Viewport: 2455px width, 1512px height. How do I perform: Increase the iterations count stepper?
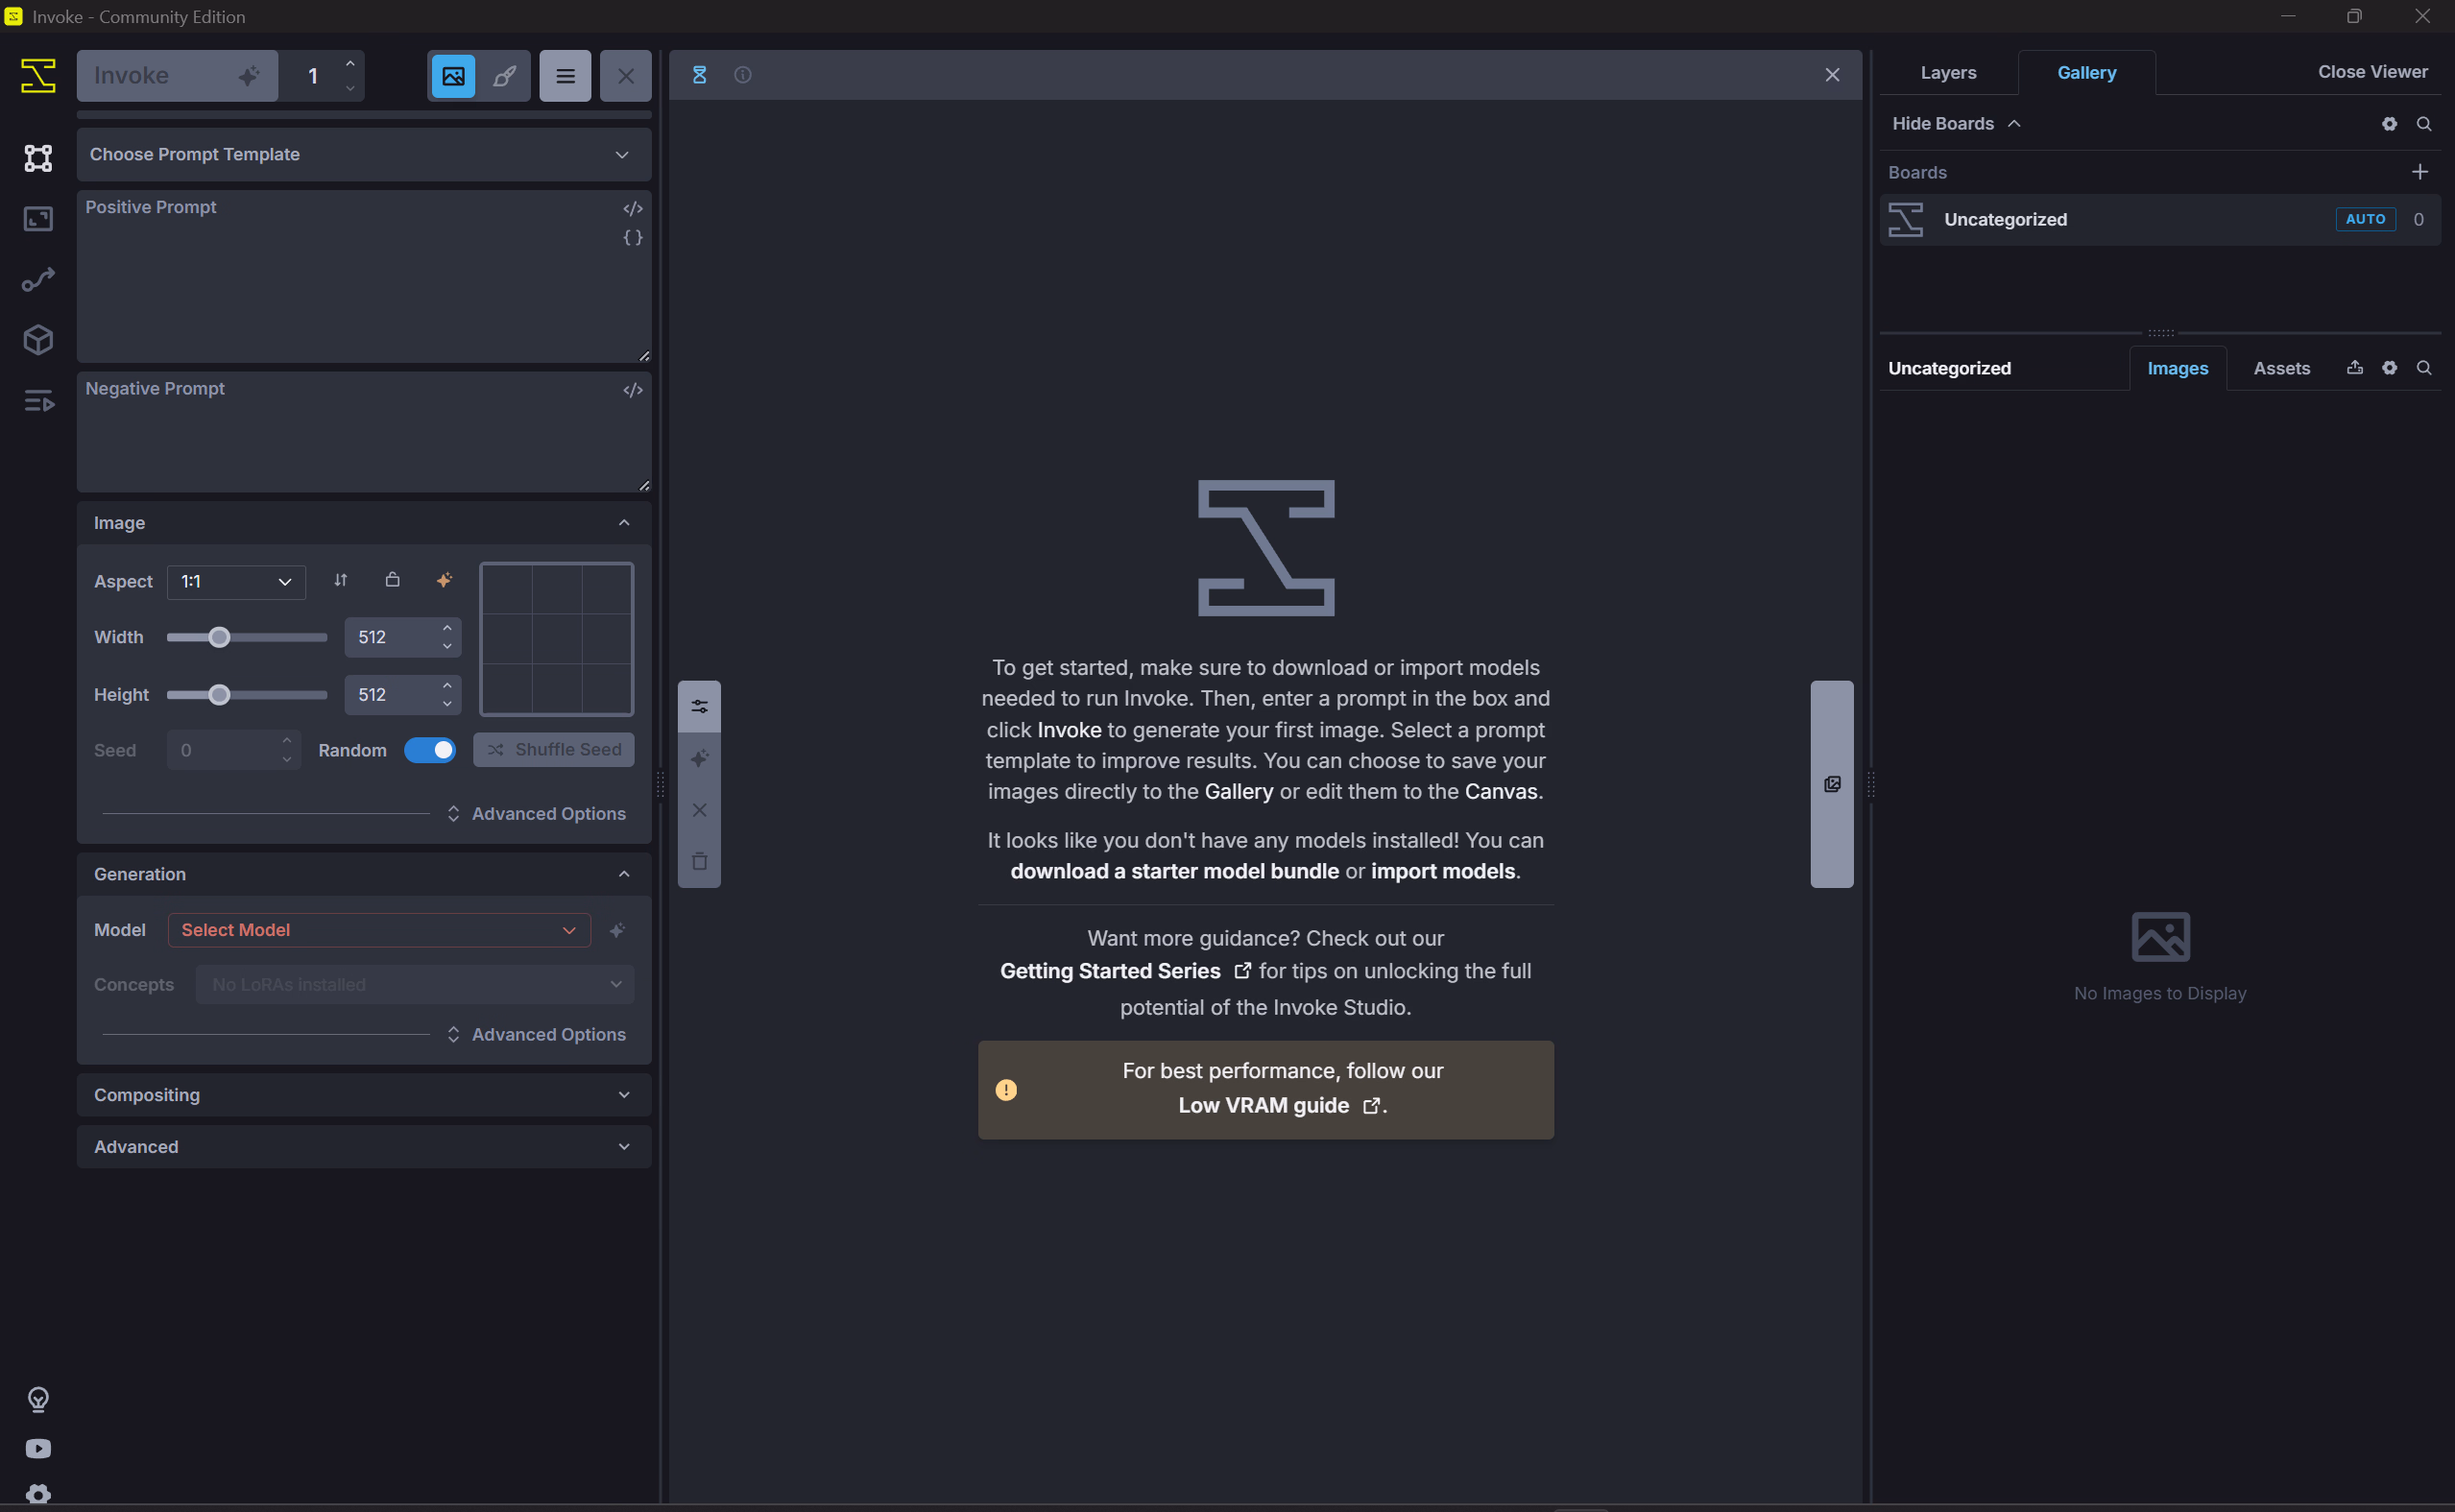pos(350,64)
